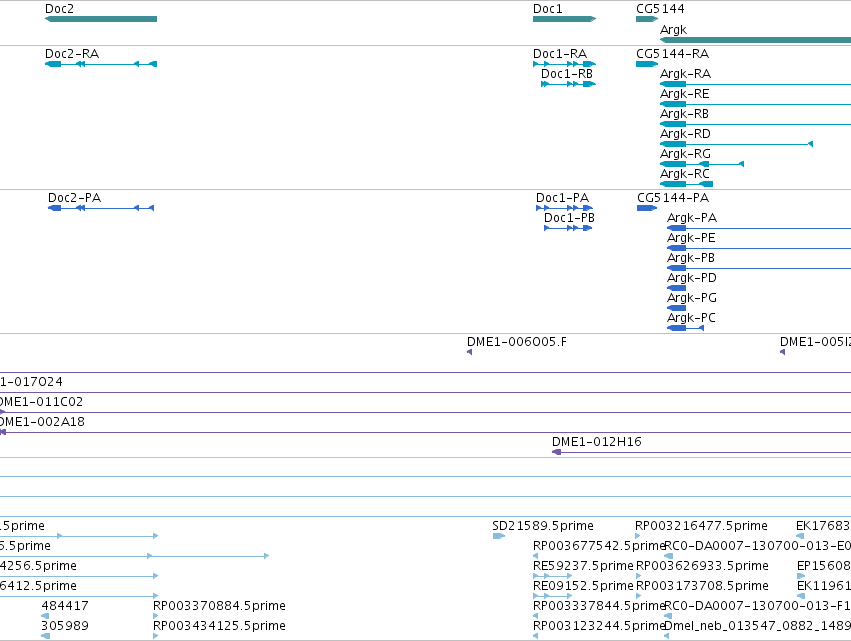Click the RP003216477.5prime EST label
The image size is (851, 641).
click(701, 526)
